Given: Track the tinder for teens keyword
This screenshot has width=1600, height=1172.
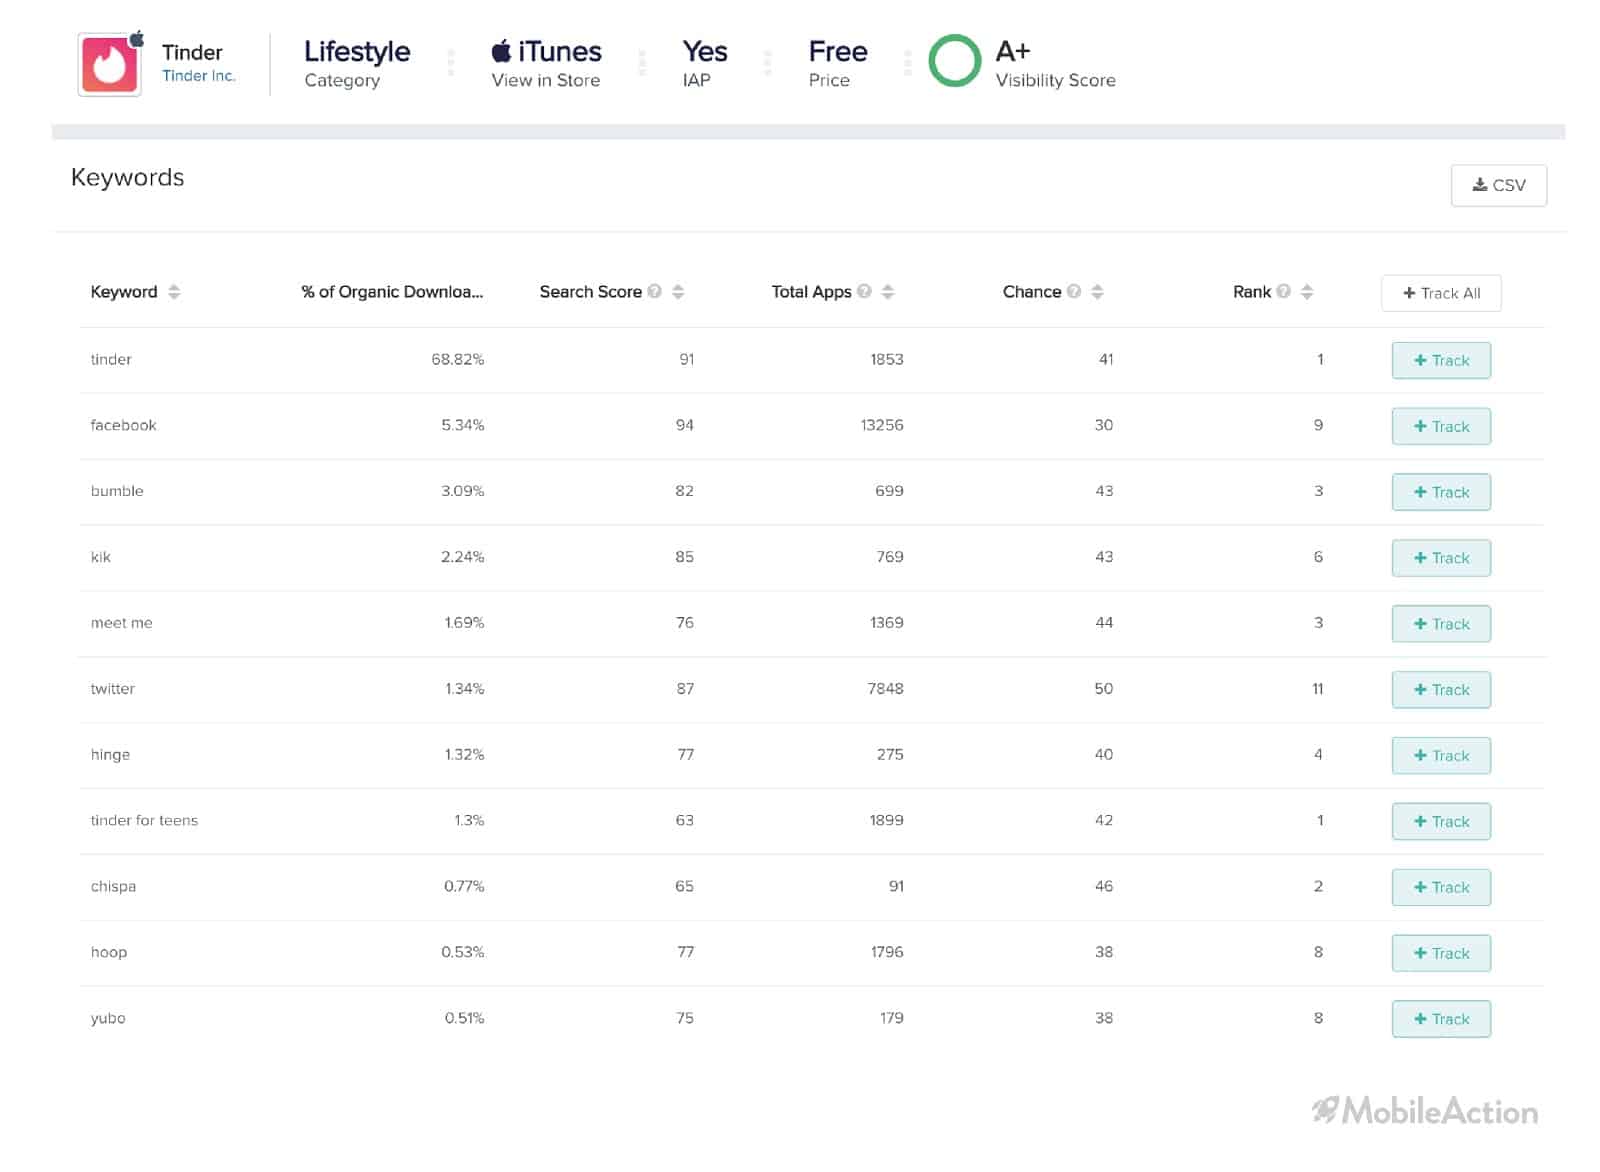Looking at the screenshot, I should (x=1441, y=822).
